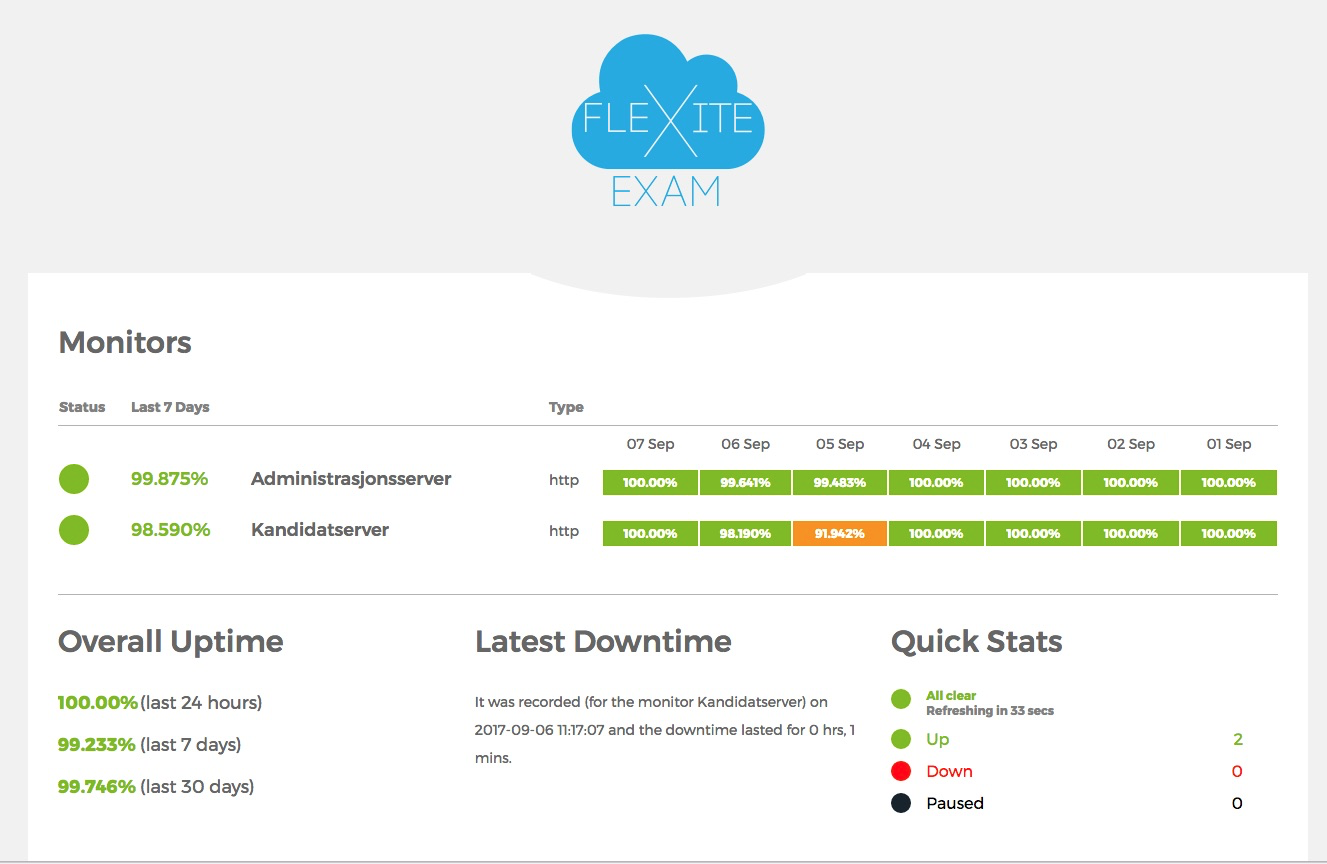Viewport: 1327px width, 864px height.
Task: Click the 06 Sep column date
Action: point(745,444)
